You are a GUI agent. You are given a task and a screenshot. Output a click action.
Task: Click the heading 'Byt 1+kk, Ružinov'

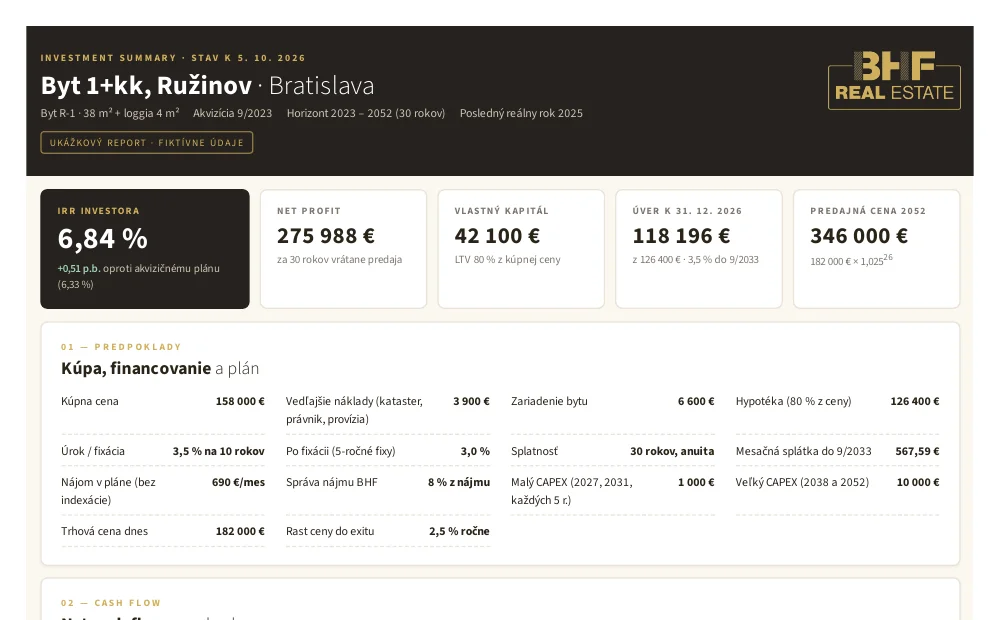[x=146, y=85]
